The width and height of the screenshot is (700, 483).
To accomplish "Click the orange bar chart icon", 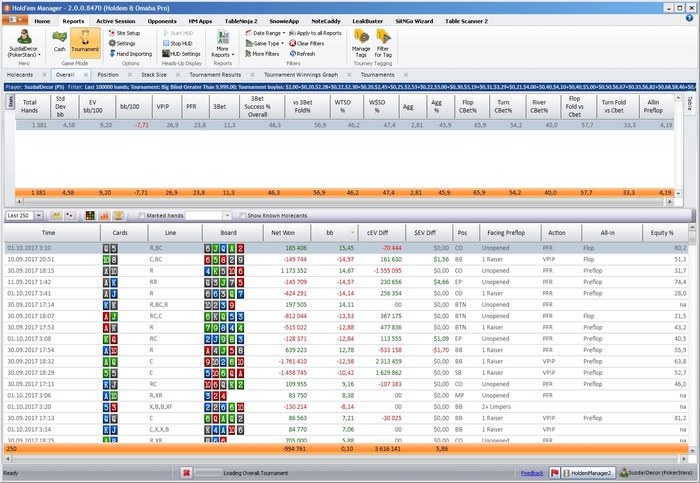I will [x=104, y=216].
